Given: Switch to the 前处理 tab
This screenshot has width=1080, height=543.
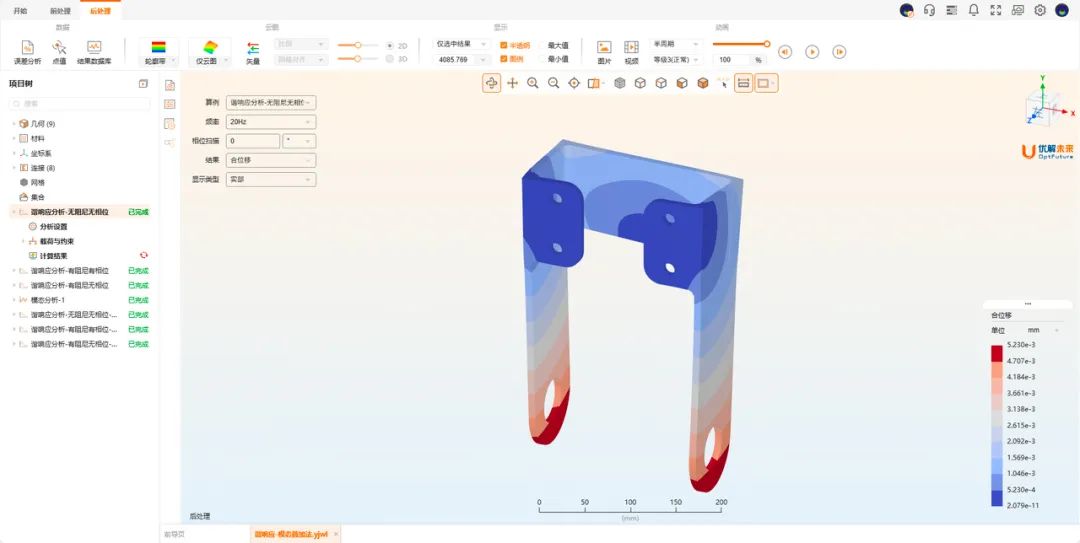Looking at the screenshot, I should [x=60, y=10].
